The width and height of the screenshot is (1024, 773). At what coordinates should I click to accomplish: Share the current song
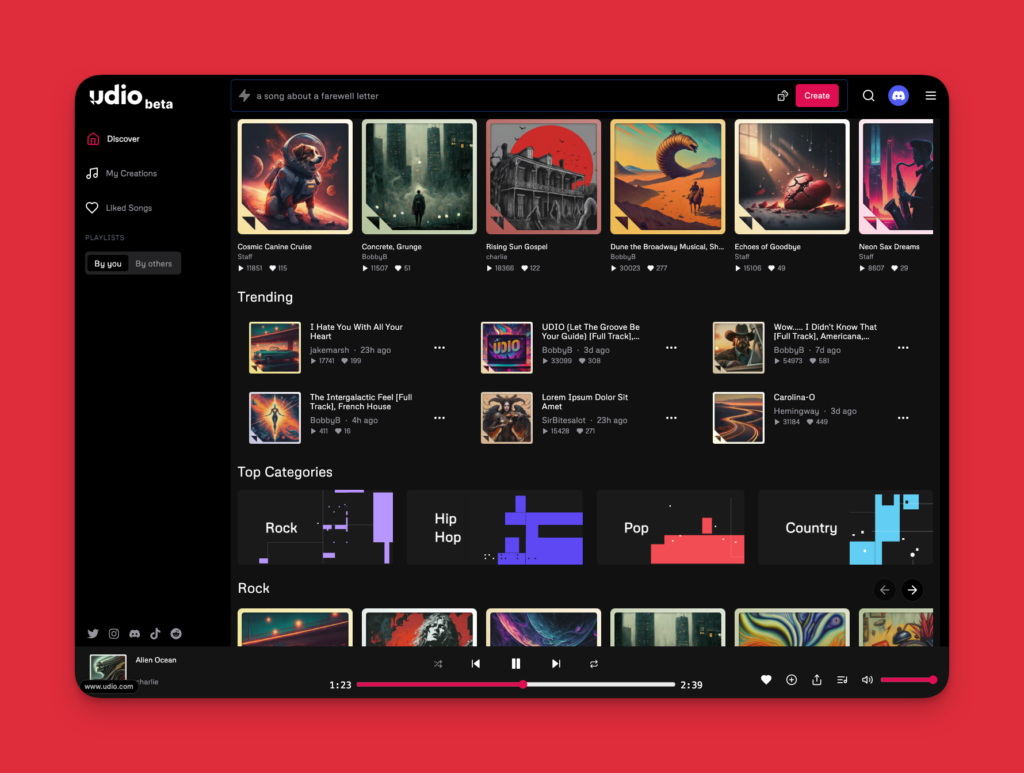point(816,680)
